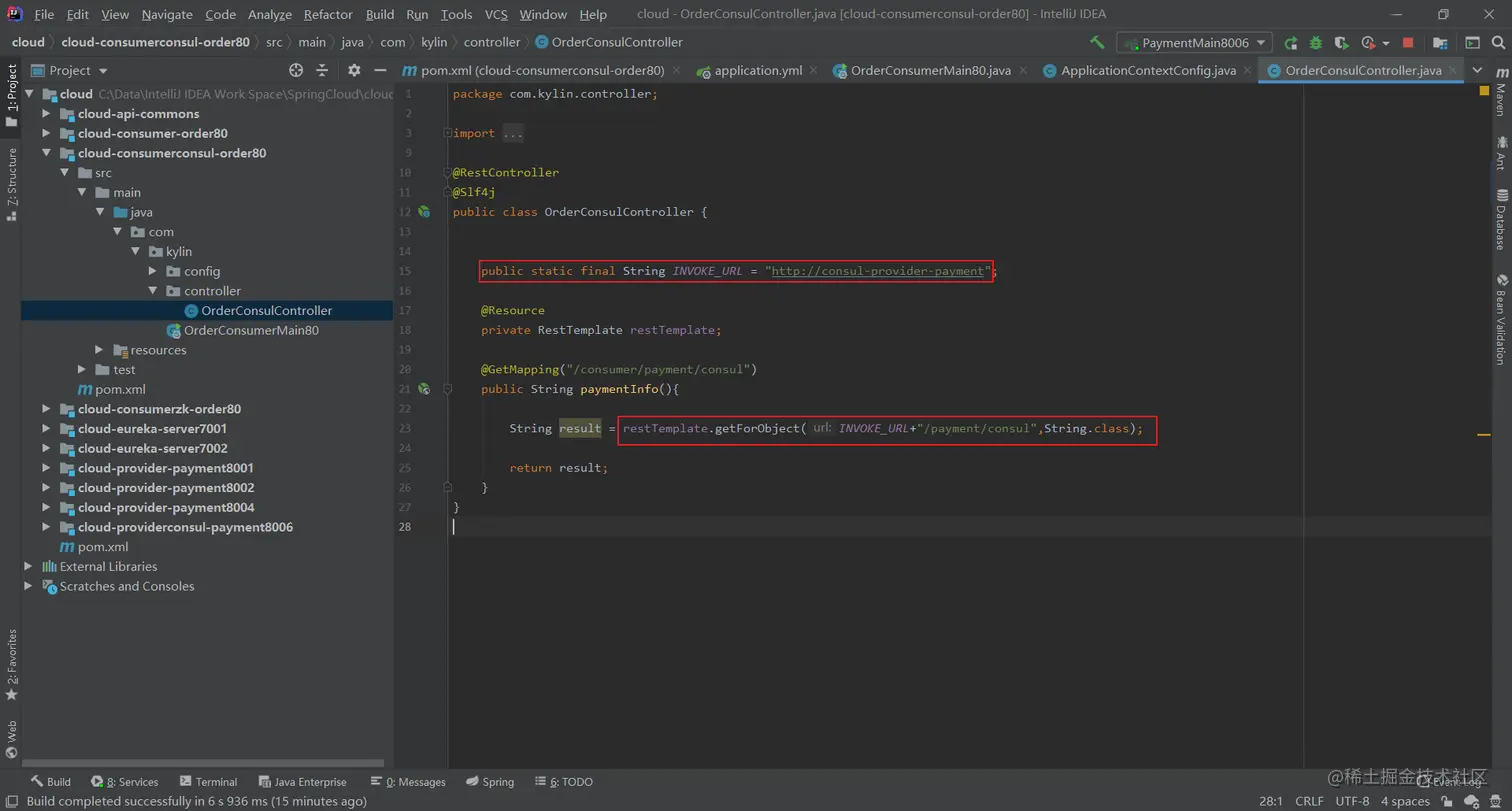Expand the cloud-api-commons module
1512x811 pixels.
[x=46, y=114]
